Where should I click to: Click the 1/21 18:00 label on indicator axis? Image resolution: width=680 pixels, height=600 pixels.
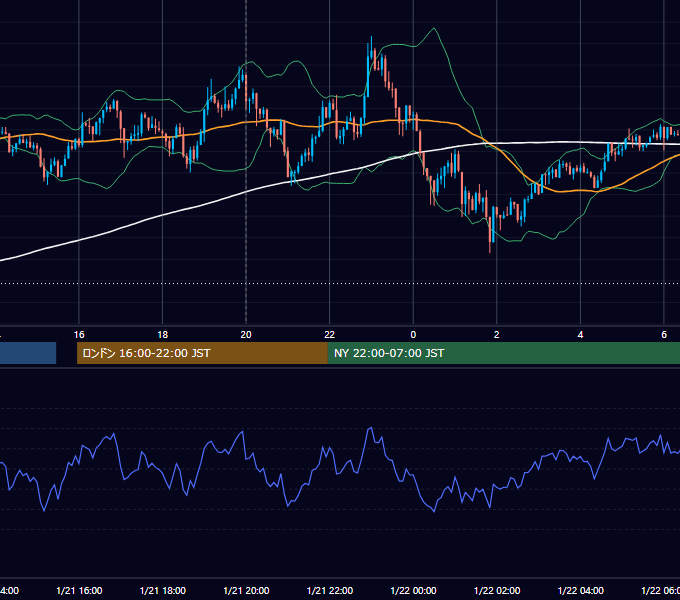pos(163,590)
